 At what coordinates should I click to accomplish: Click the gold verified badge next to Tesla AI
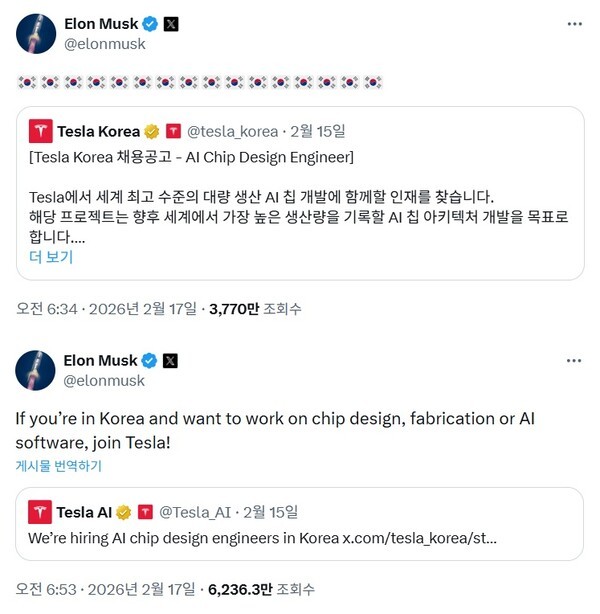point(124,512)
